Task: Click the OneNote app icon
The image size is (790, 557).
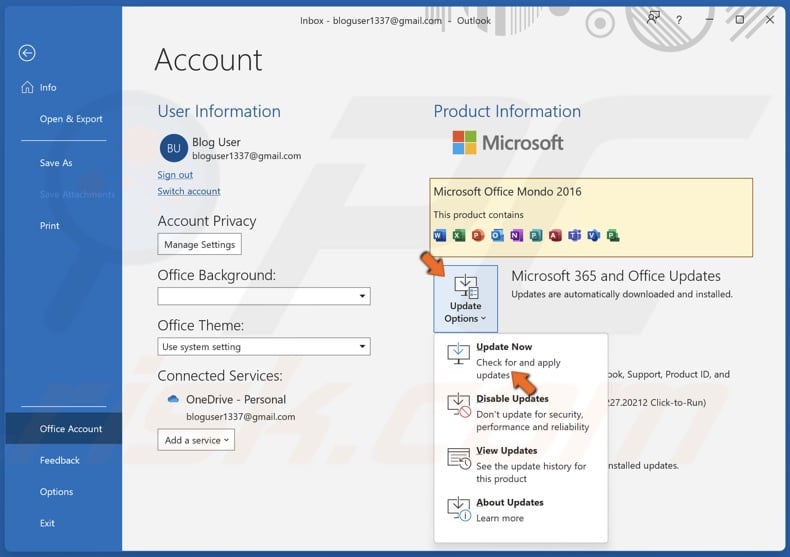Action: (517, 236)
